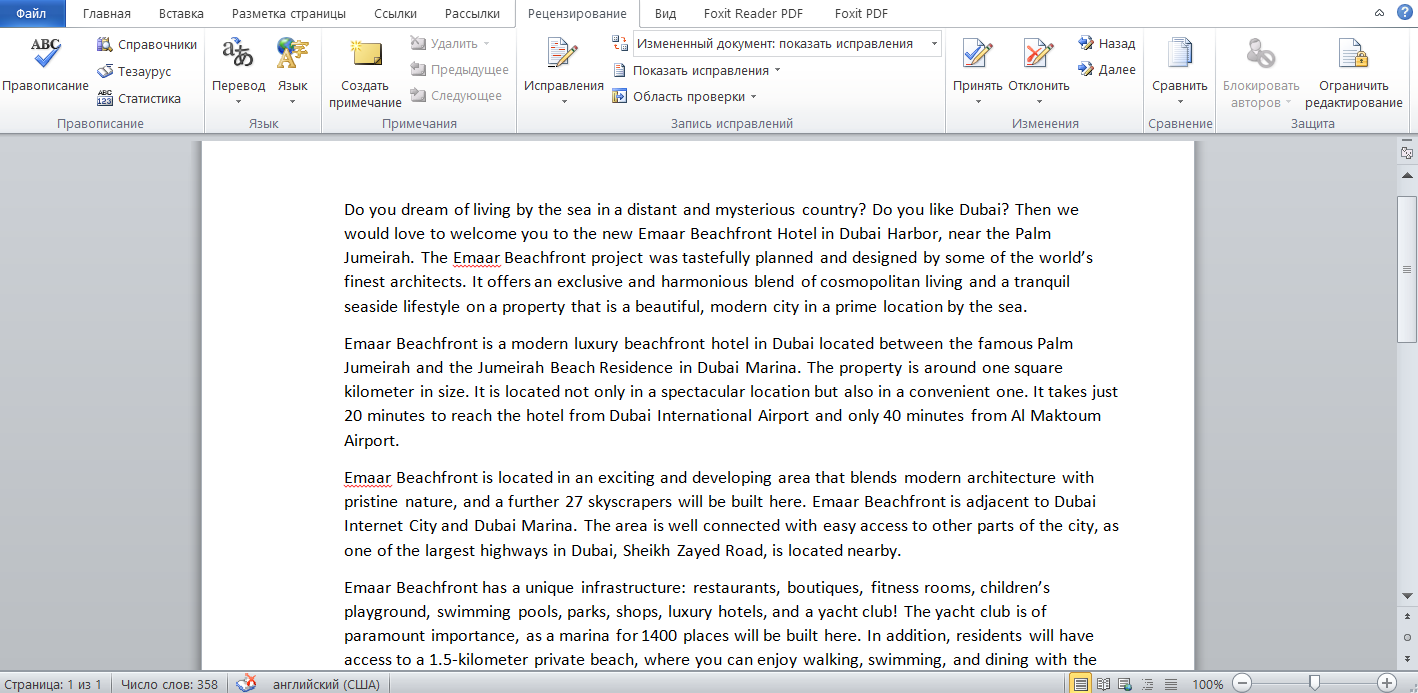Expand Показать исправления menu

[x=696, y=71]
